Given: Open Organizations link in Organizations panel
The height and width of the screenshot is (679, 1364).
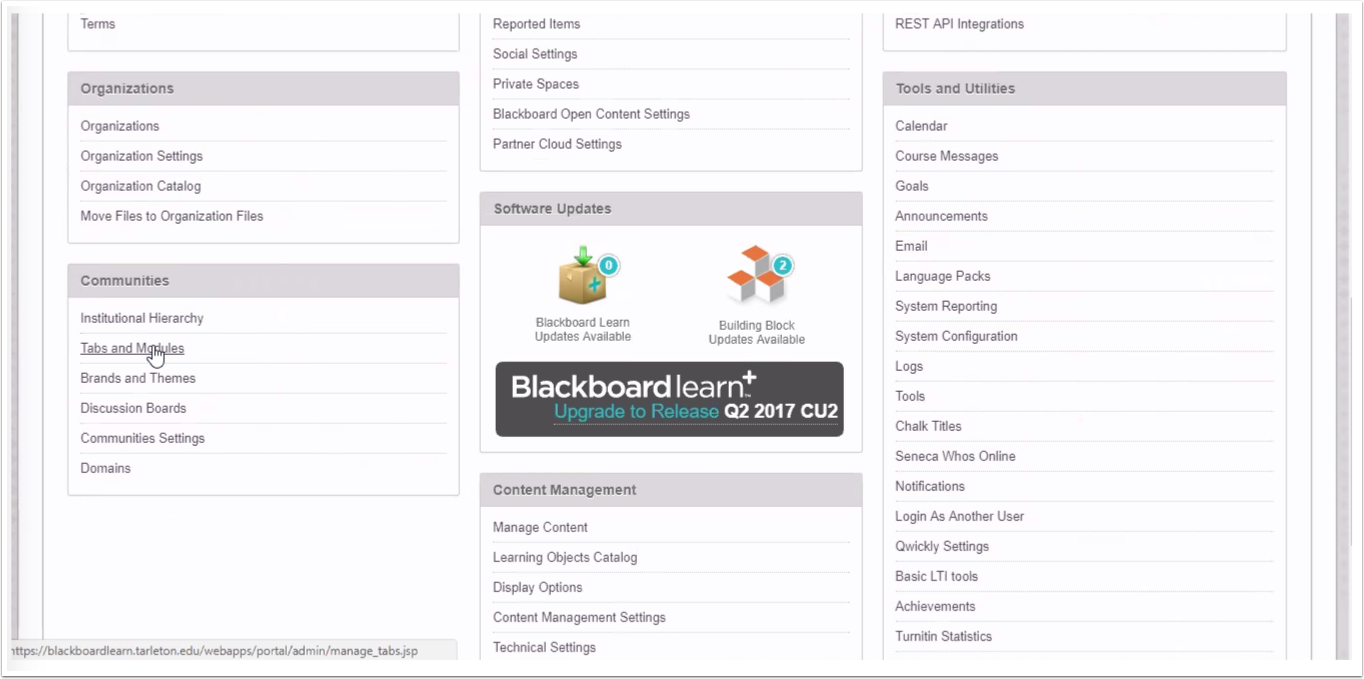Looking at the screenshot, I should 119,126.
